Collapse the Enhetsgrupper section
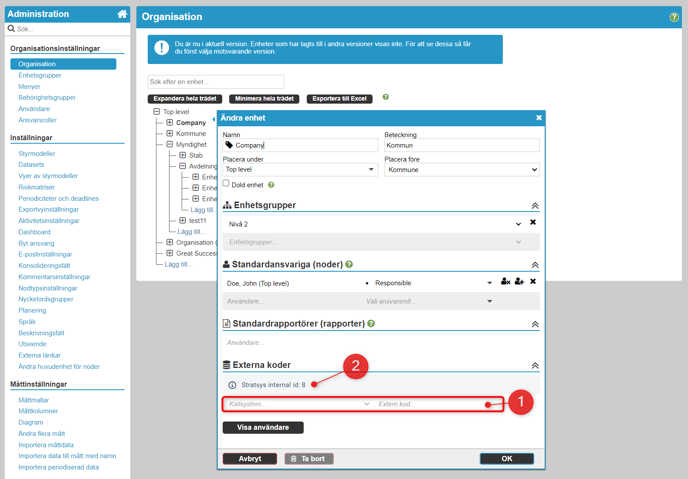 tap(535, 206)
